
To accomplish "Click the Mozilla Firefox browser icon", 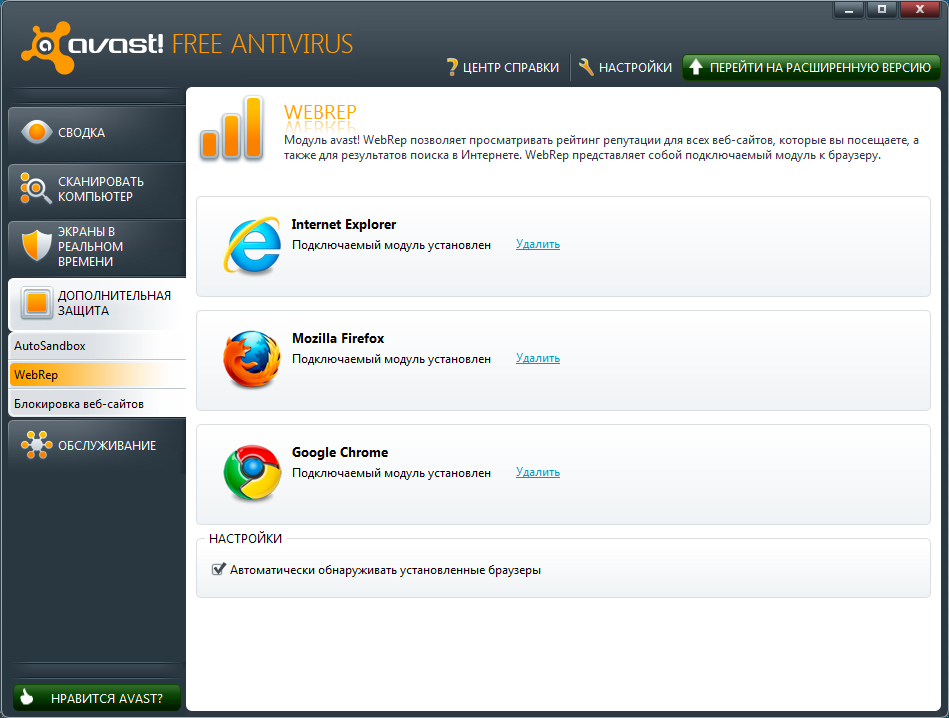I will tap(252, 359).
